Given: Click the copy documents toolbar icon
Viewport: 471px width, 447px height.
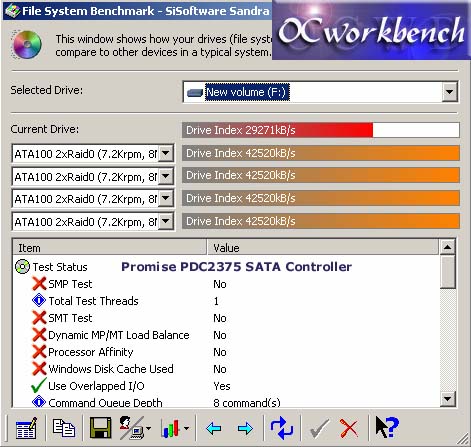Looking at the screenshot, I should click(63, 428).
